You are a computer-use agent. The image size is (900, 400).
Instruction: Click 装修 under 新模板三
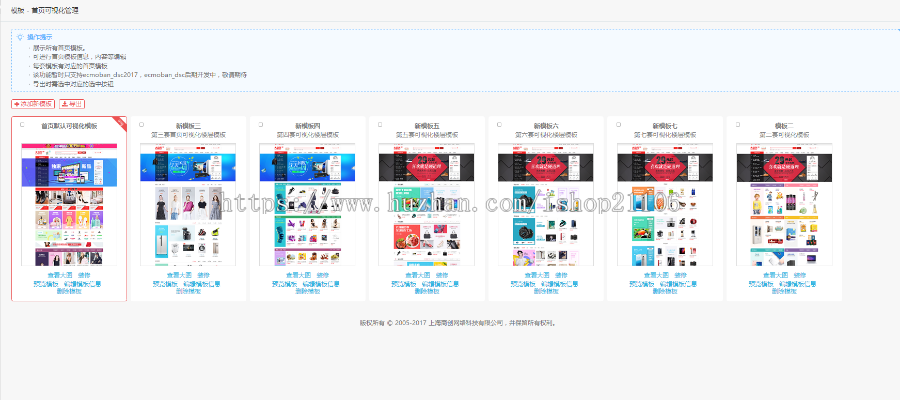pyautogui.click(x=203, y=275)
